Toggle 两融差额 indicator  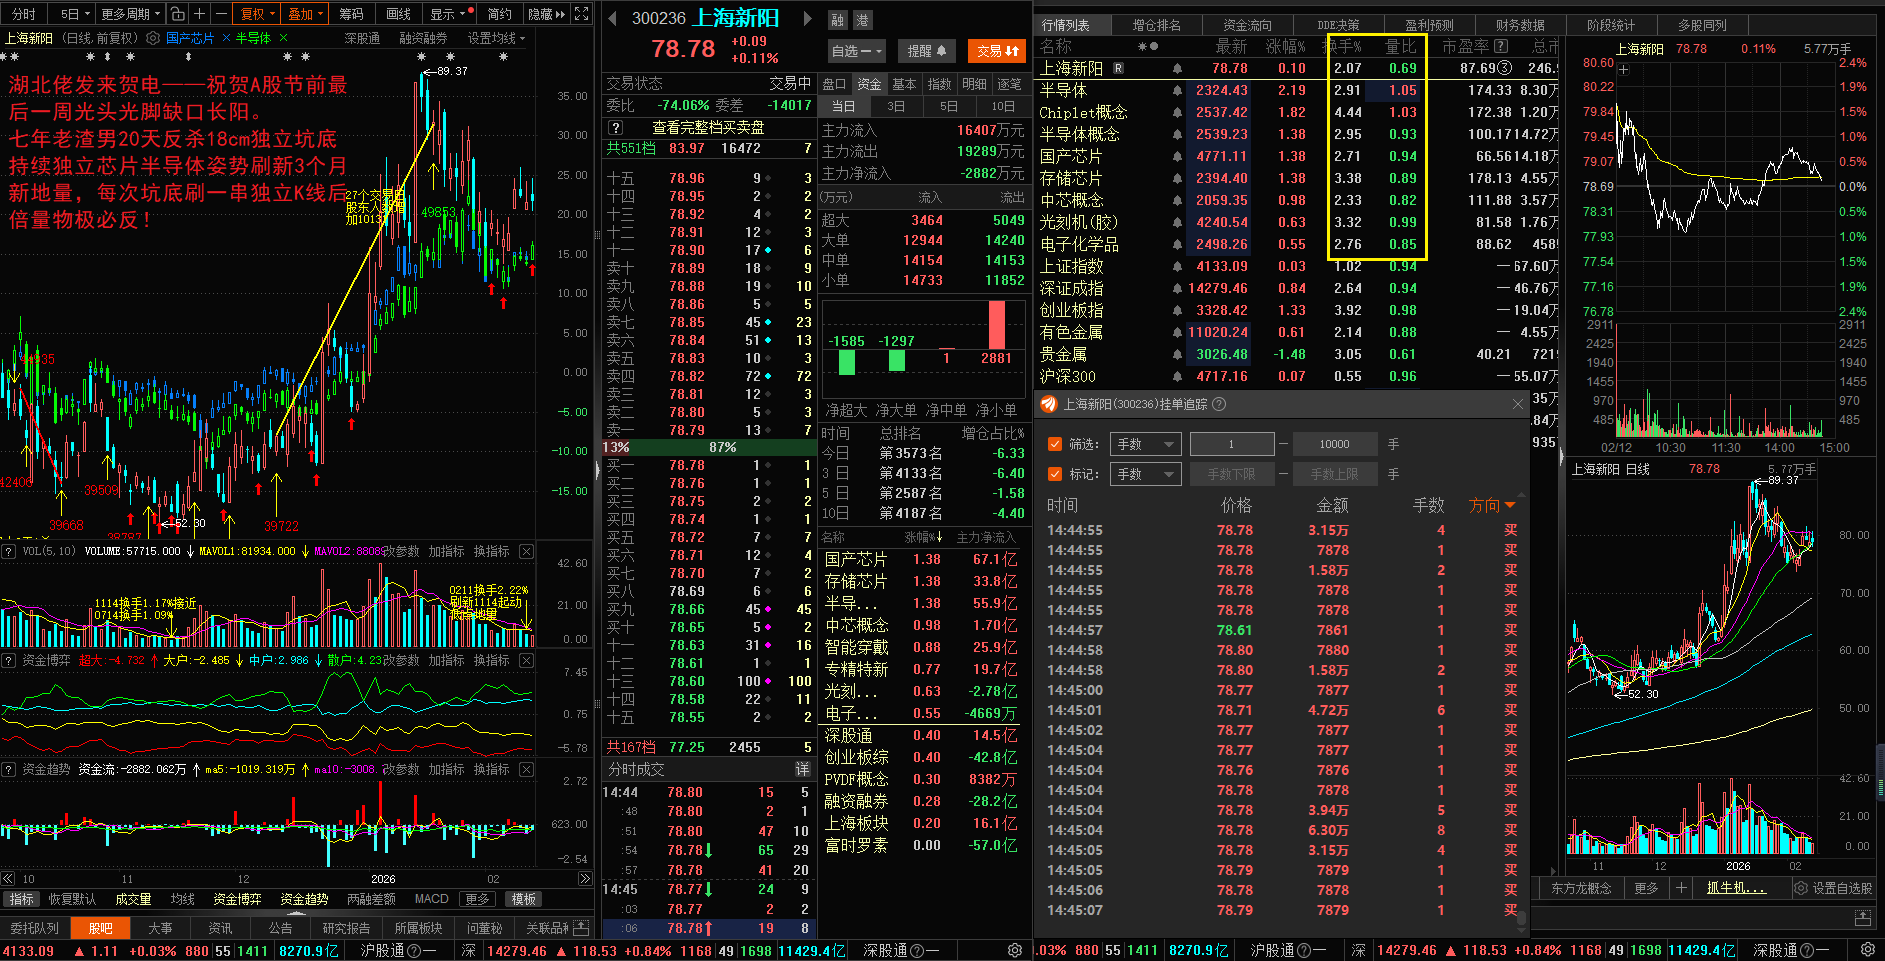[371, 899]
